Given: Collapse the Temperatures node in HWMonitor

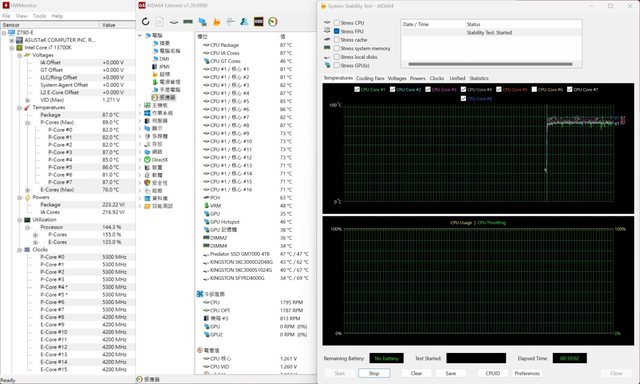Looking at the screenshot, I should click(20, 108).
